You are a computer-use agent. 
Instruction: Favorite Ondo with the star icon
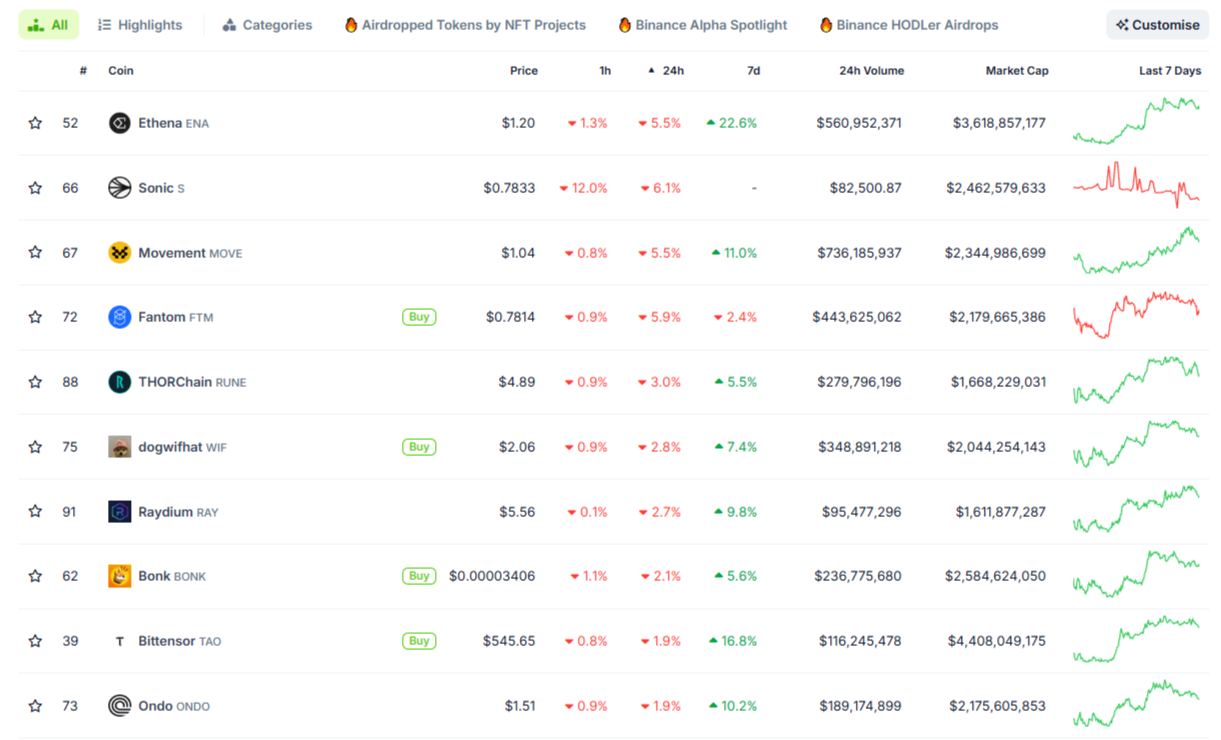[x=35, y=706]
